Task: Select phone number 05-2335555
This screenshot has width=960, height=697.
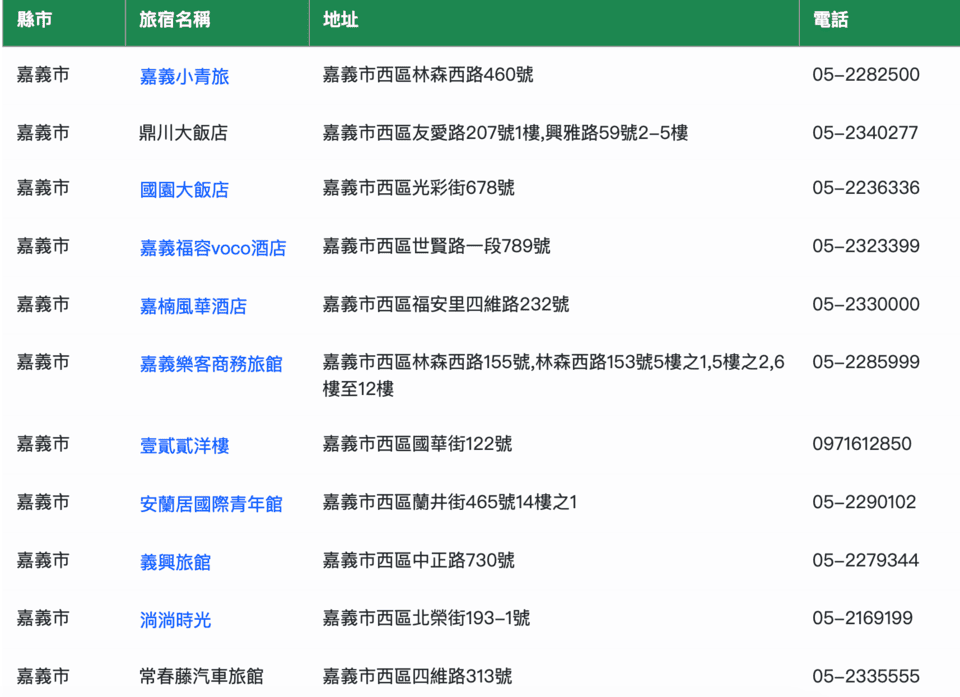Action: click(866, 676)
